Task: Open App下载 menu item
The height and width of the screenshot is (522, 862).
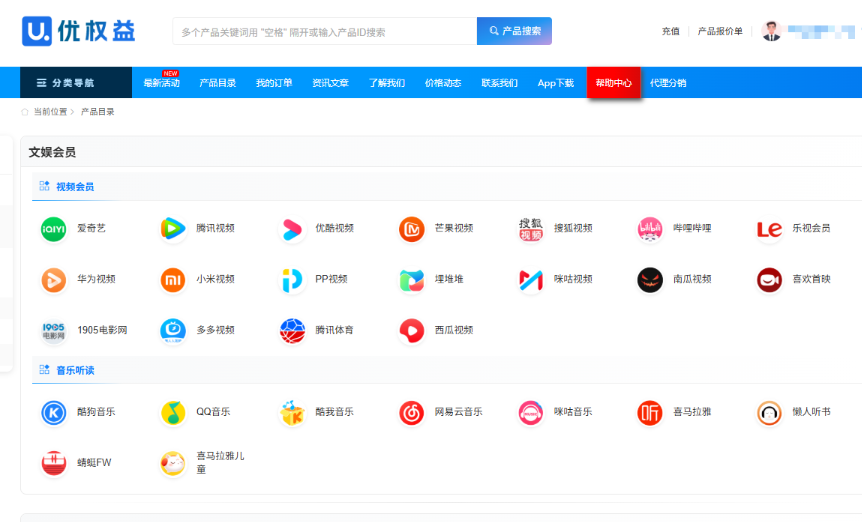Action: tap(556, 83)
